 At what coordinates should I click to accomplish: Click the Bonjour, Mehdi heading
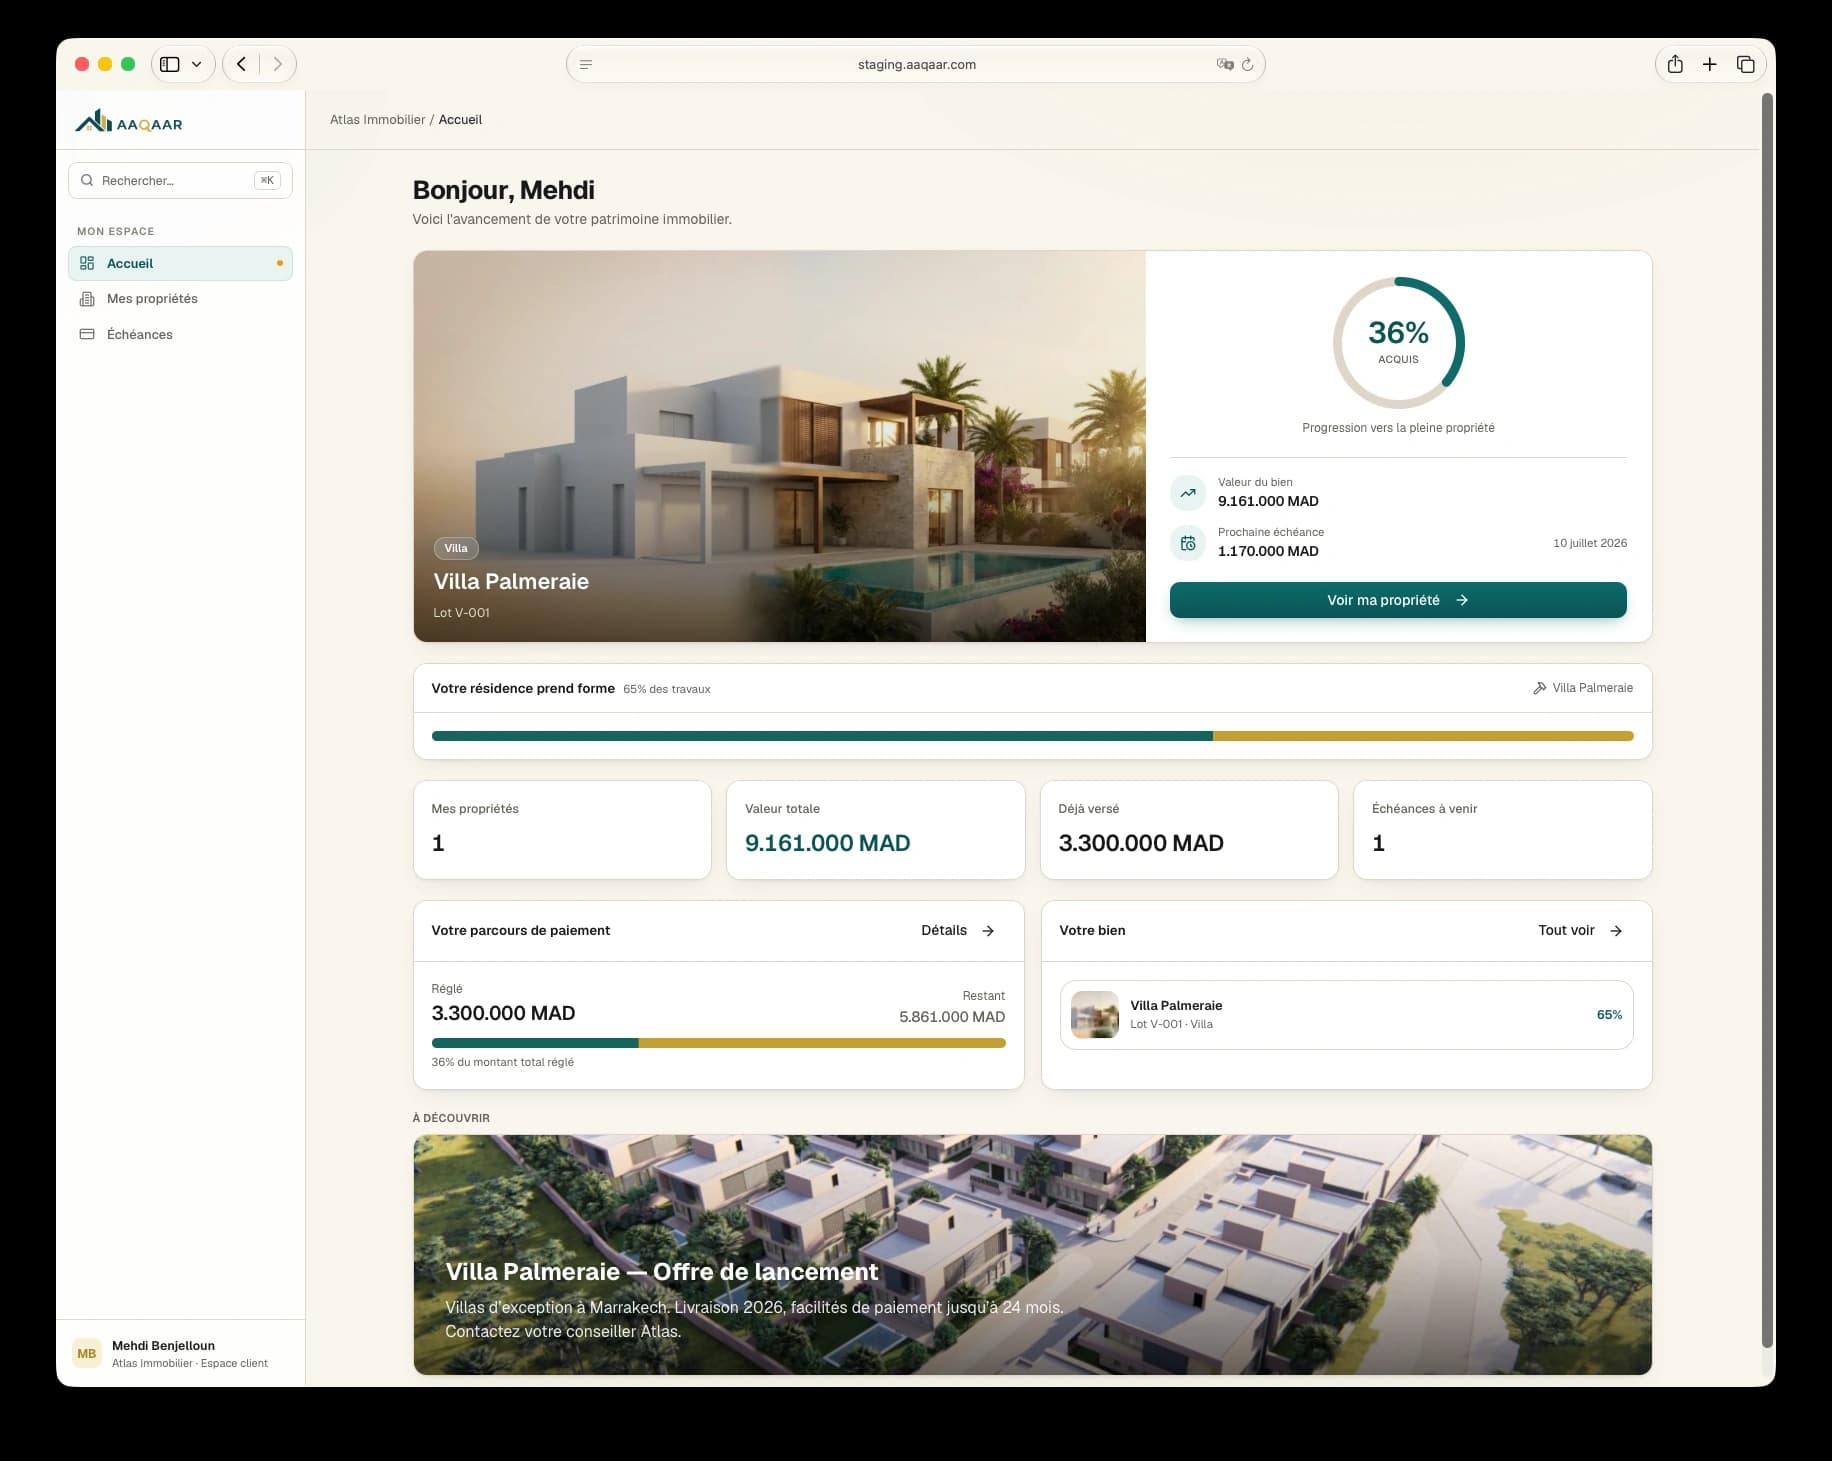click(x=503, y=190)
